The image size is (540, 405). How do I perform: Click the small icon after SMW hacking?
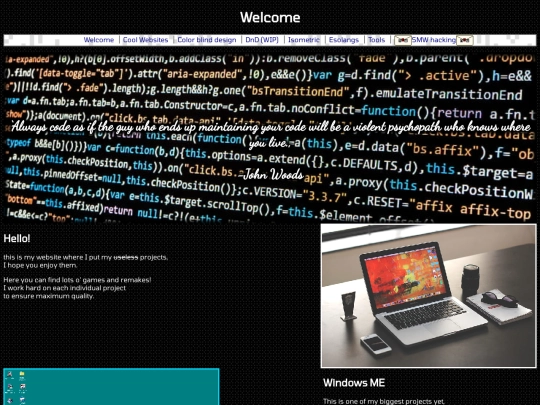pyautogui.click(x=465, y=40)
